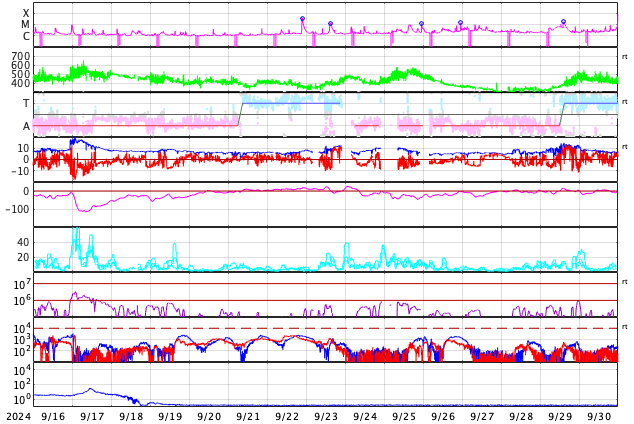Click the 9/27 date label
This screenshot has height=424, width=634.
[482, 416]
